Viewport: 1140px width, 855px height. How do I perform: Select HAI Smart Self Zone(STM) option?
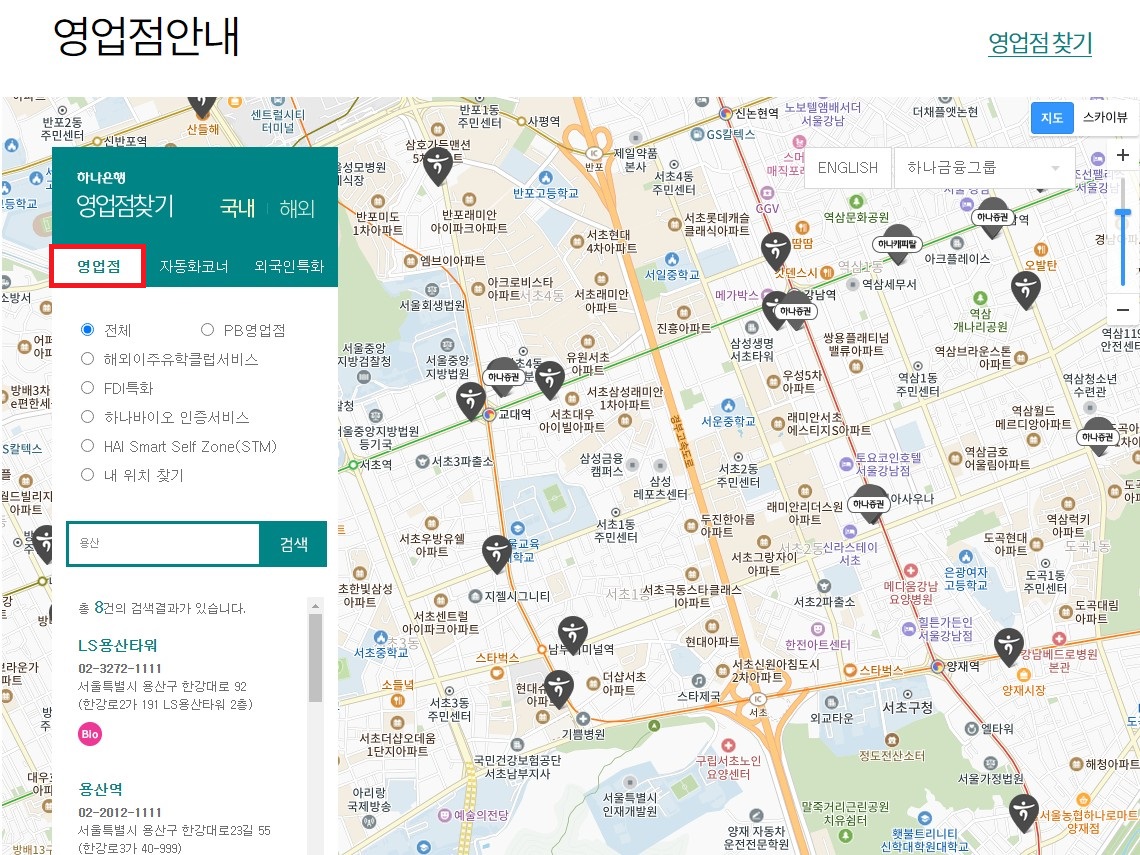coord(87,446)
